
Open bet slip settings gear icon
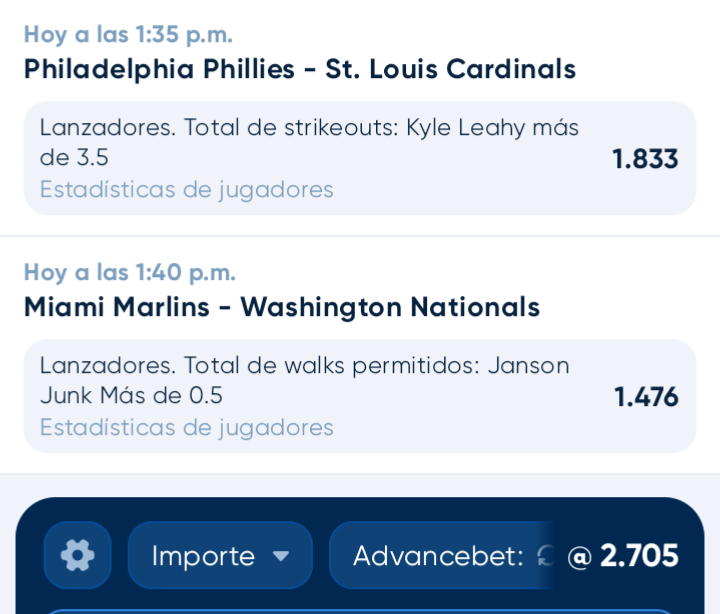pos(78,555)
